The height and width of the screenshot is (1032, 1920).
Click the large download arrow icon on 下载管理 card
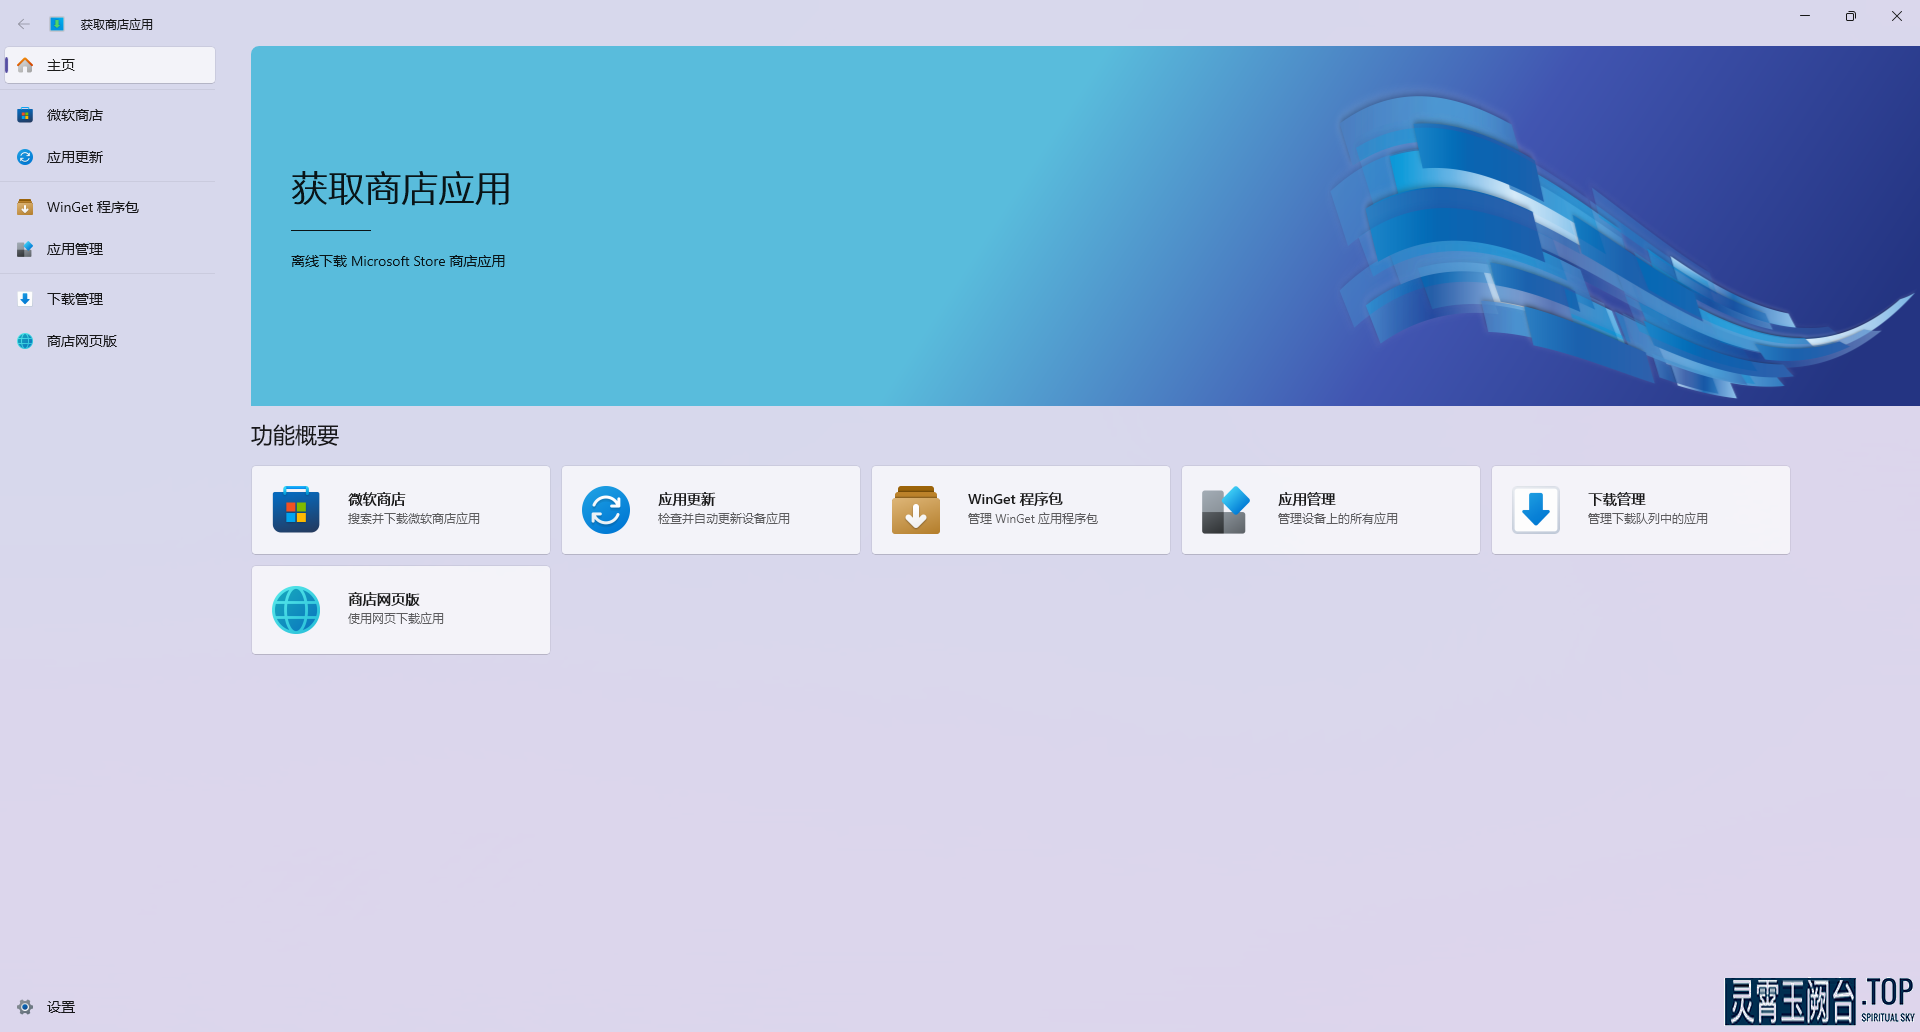point(1536,510)
